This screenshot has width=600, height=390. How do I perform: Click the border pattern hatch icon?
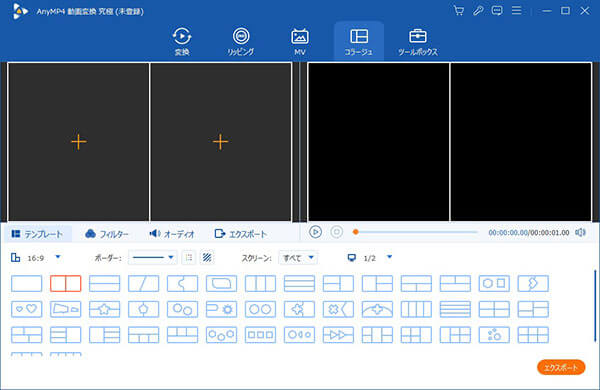click(207, 258)
